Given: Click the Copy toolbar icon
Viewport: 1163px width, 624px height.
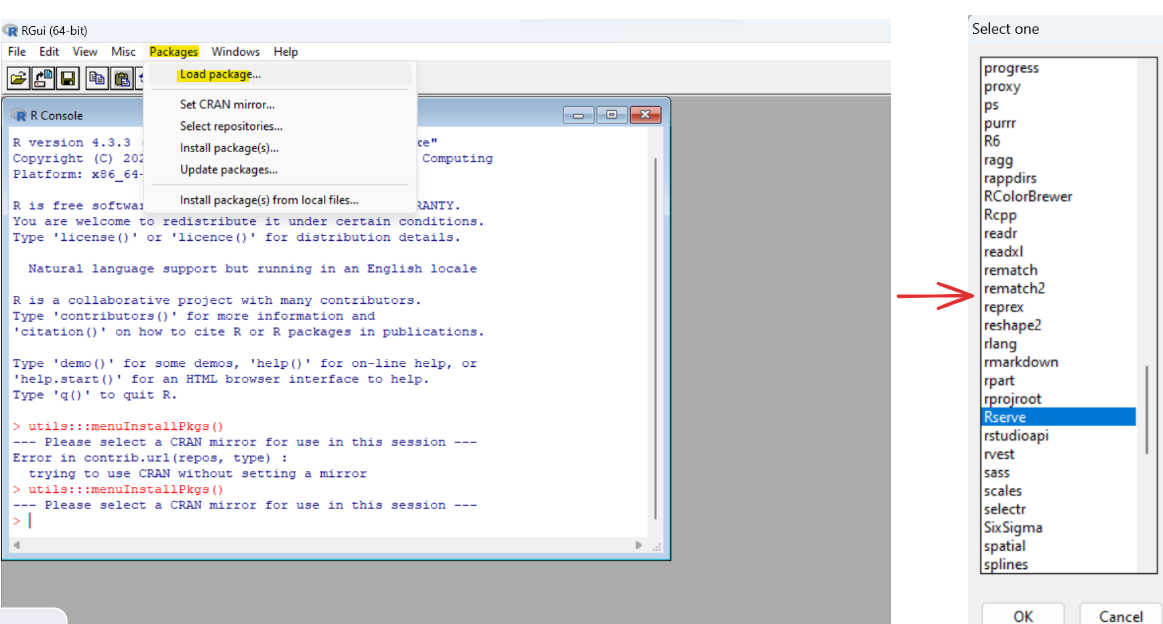Looking at the screenshot, I should [x=96, y=78].
